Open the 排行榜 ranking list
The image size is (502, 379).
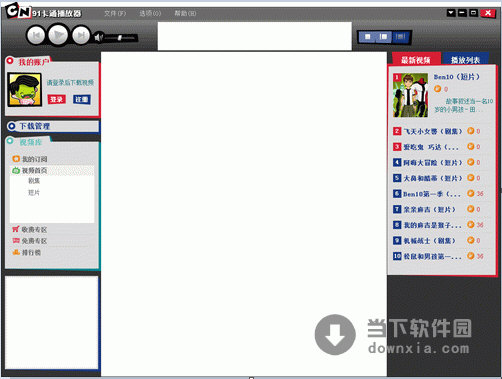(x=31, y=252)
